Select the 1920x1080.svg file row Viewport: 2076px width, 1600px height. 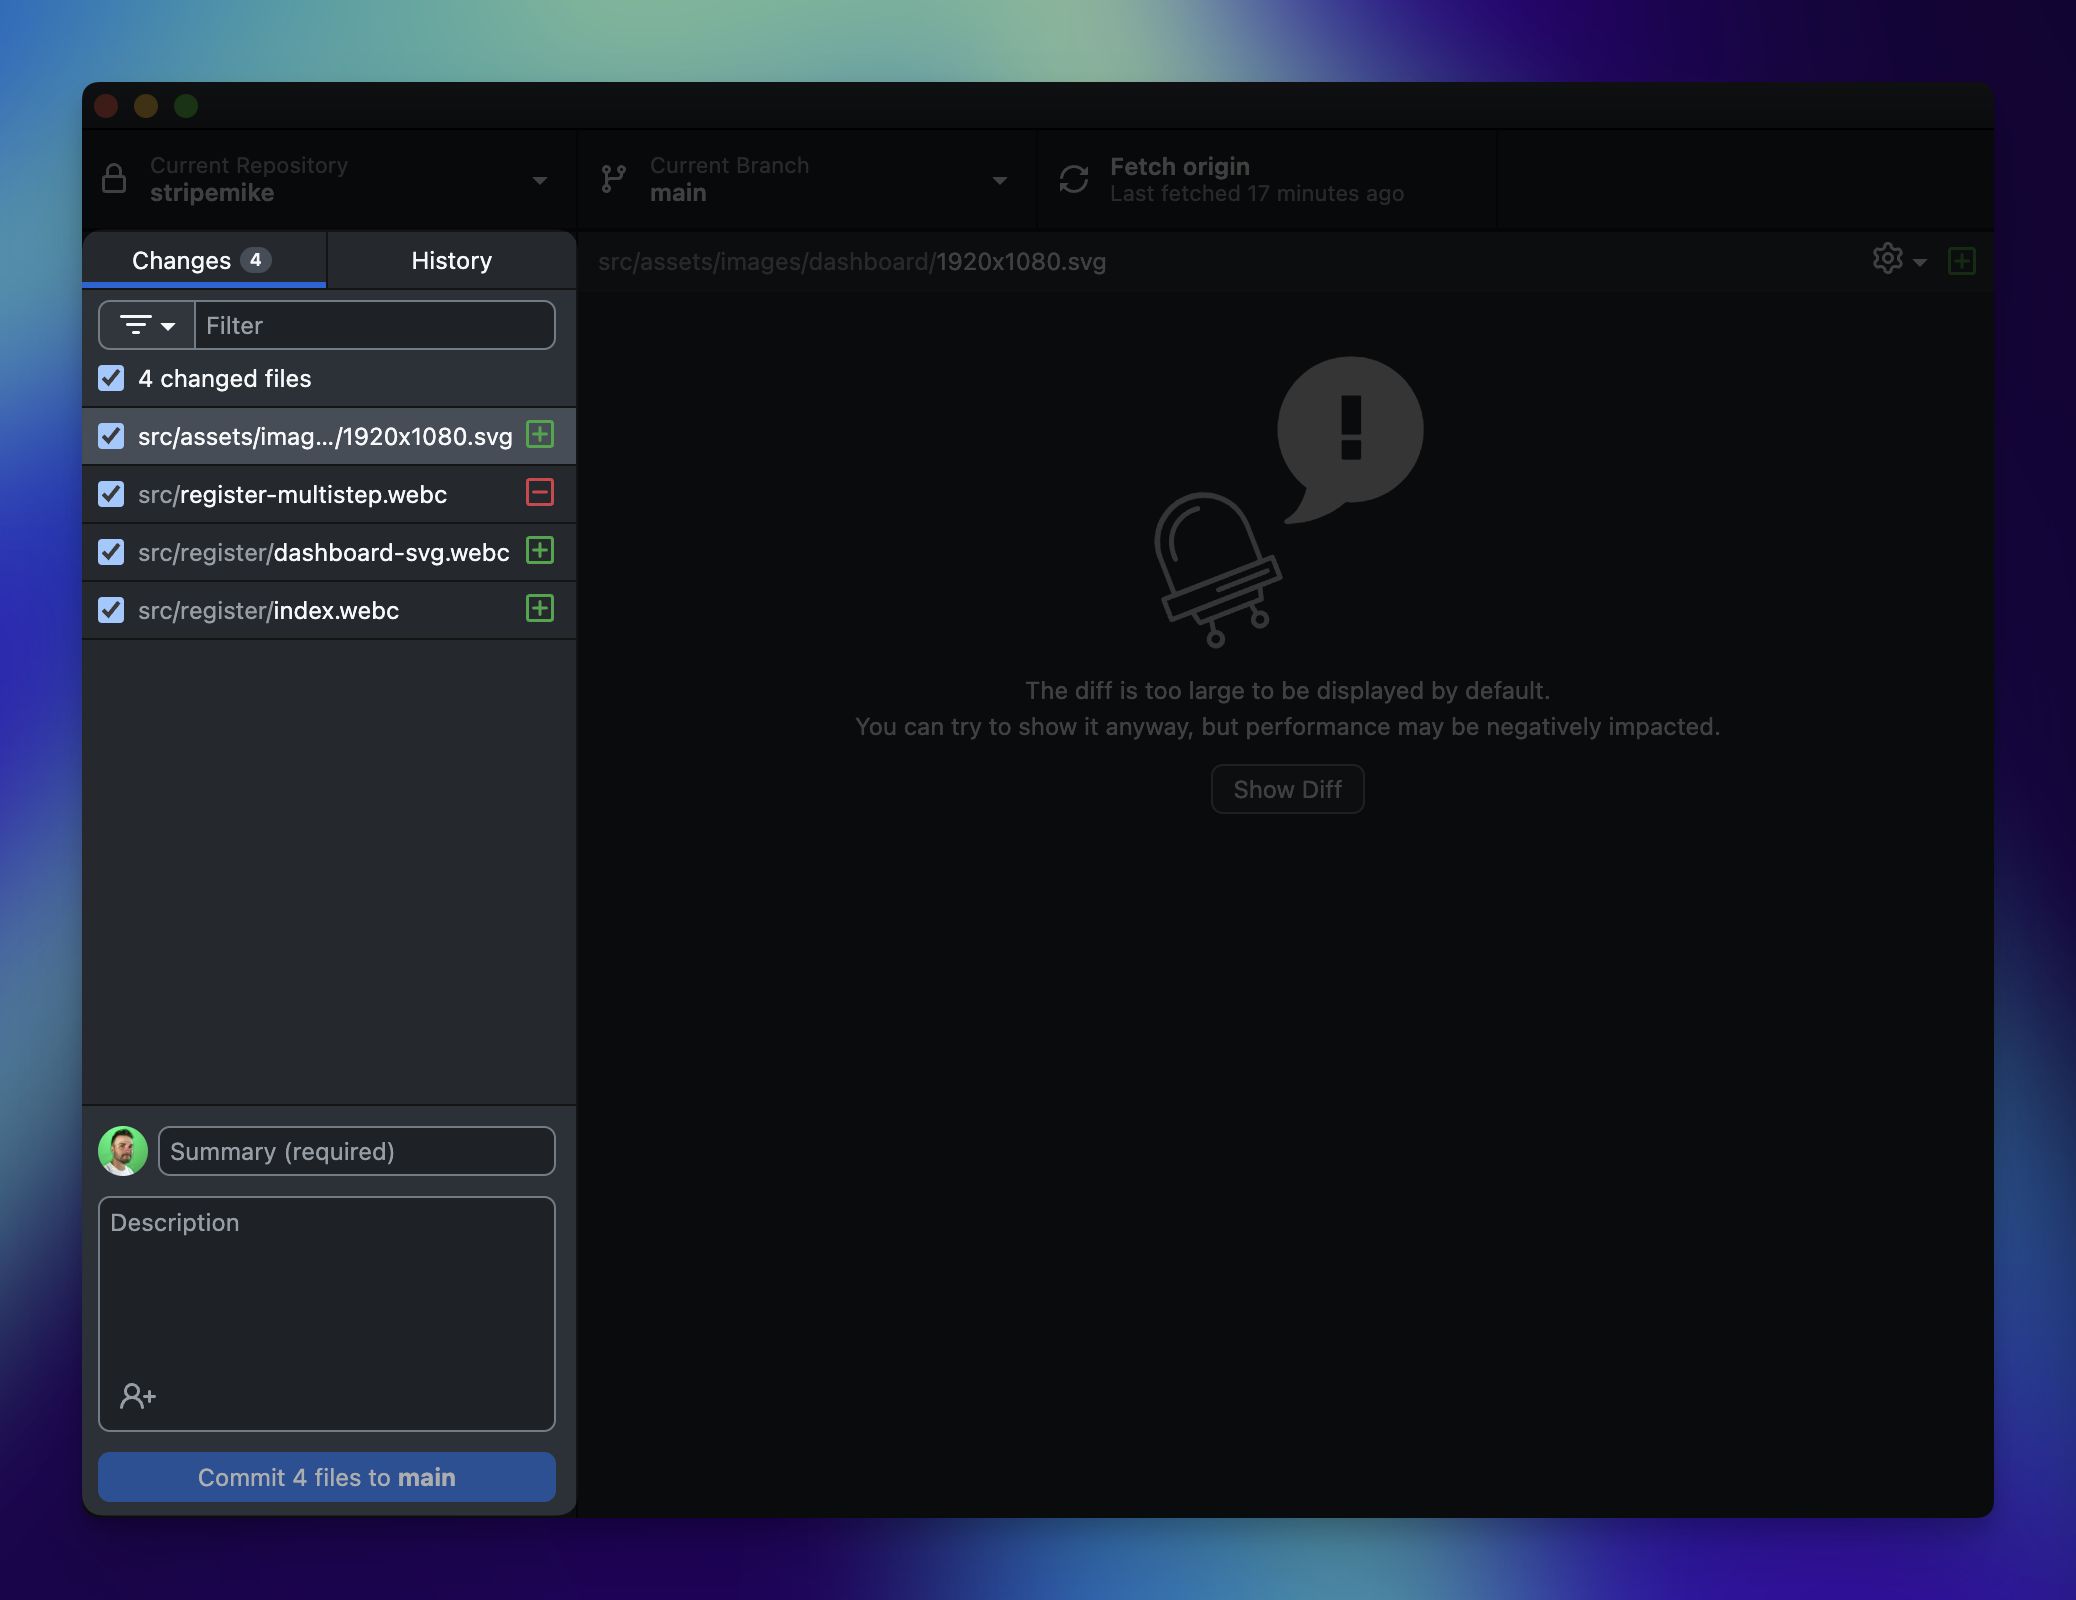329,436
